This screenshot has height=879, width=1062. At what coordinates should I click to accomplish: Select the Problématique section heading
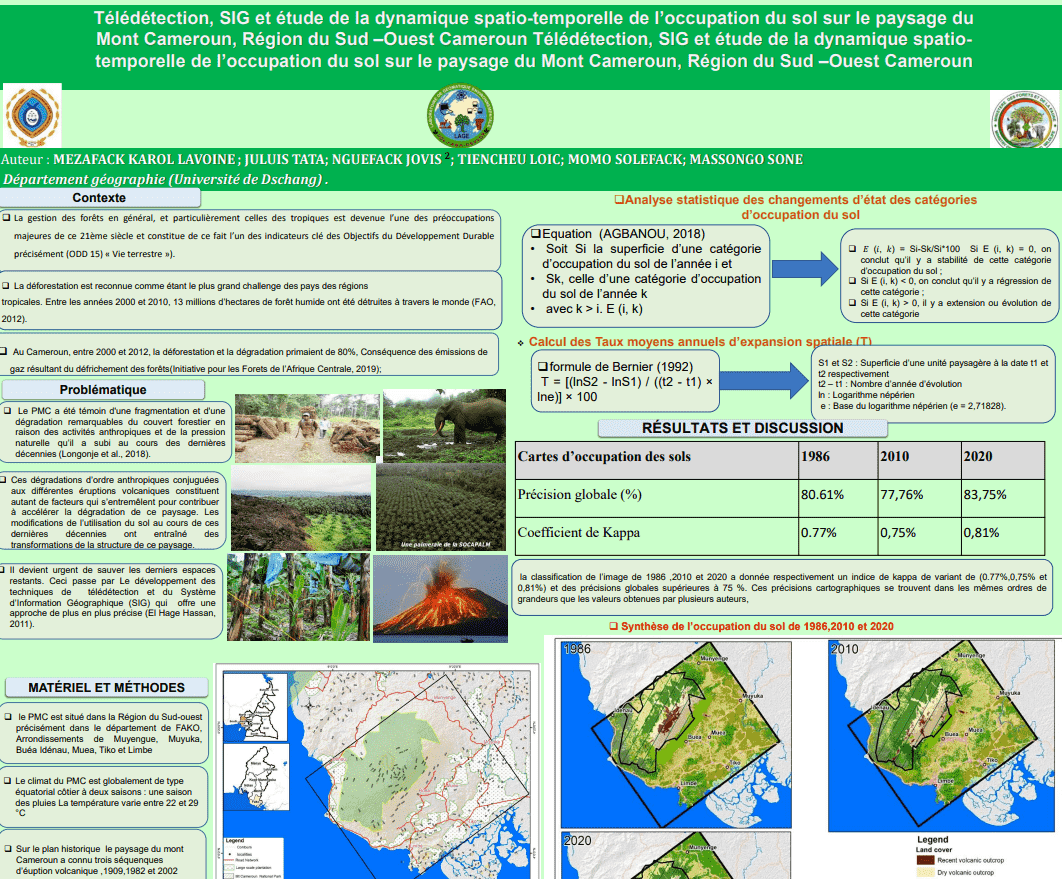103,389
